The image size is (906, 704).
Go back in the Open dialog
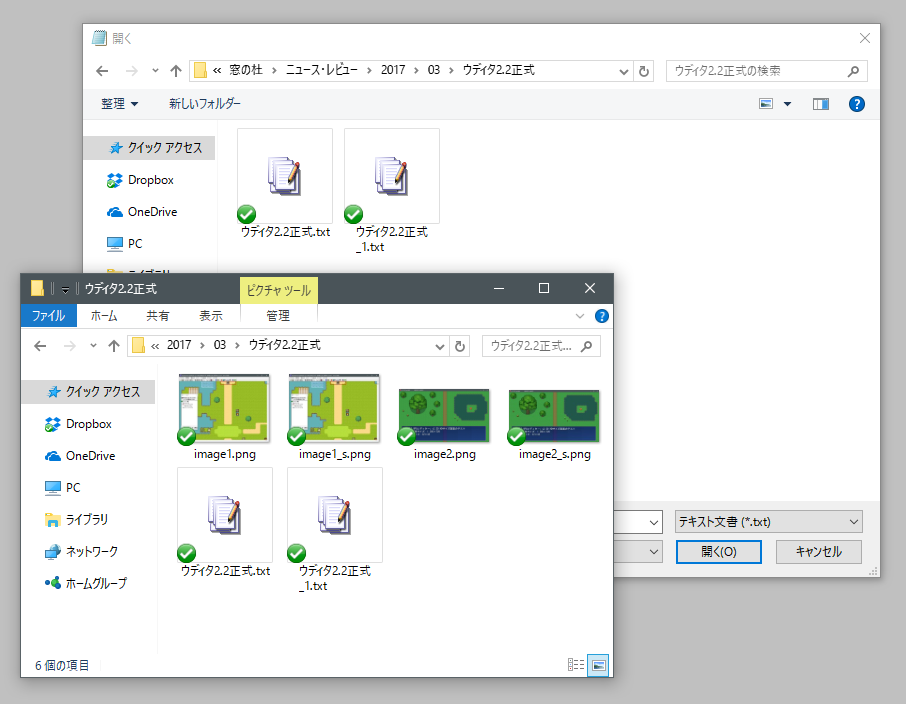coord(102,71)
